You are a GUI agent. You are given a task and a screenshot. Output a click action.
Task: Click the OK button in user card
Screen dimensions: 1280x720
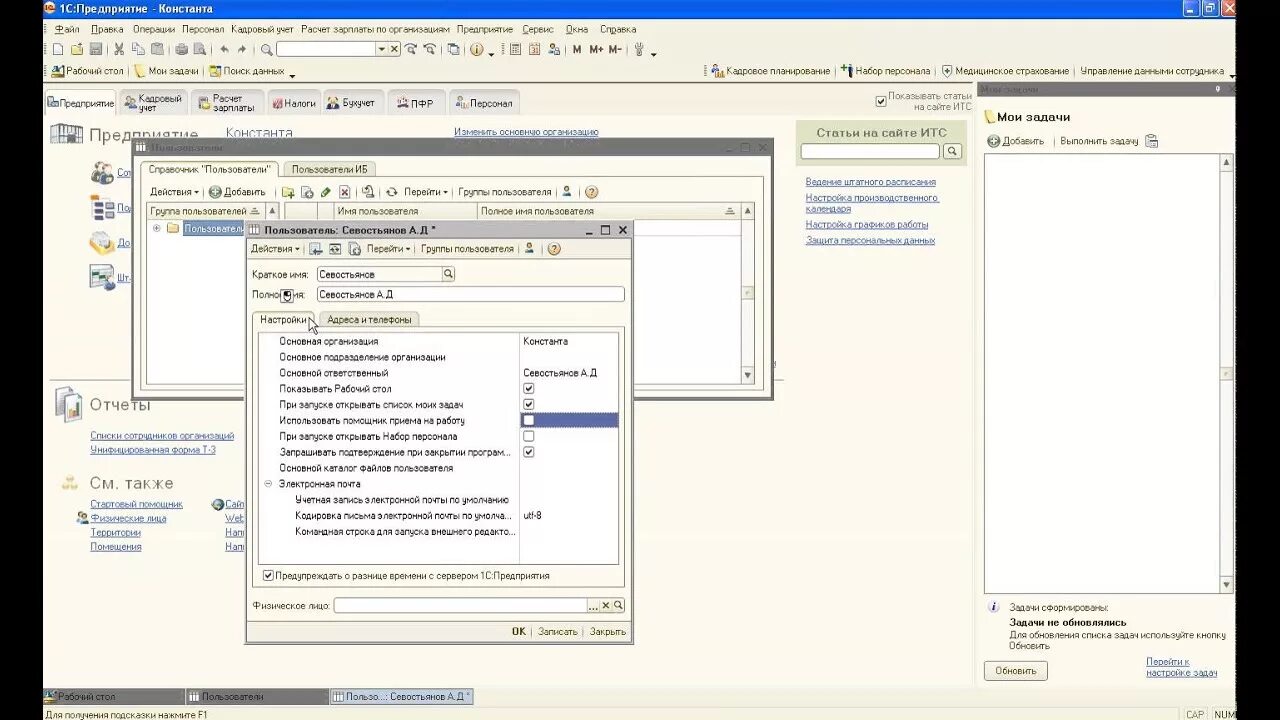[x=519, y=632]
